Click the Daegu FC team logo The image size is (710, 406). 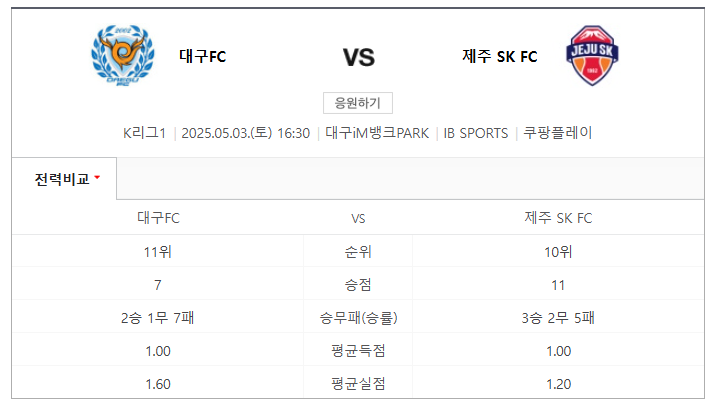coord(123,55)
